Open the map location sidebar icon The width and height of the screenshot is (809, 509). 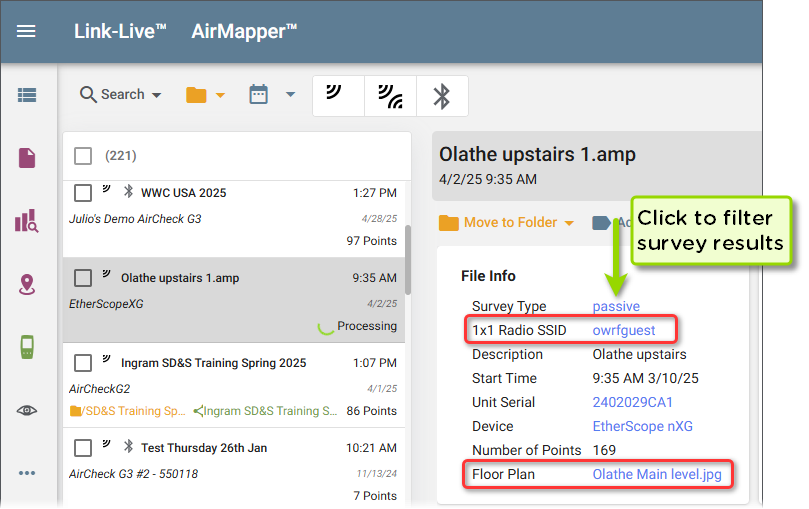click(27, 285)
